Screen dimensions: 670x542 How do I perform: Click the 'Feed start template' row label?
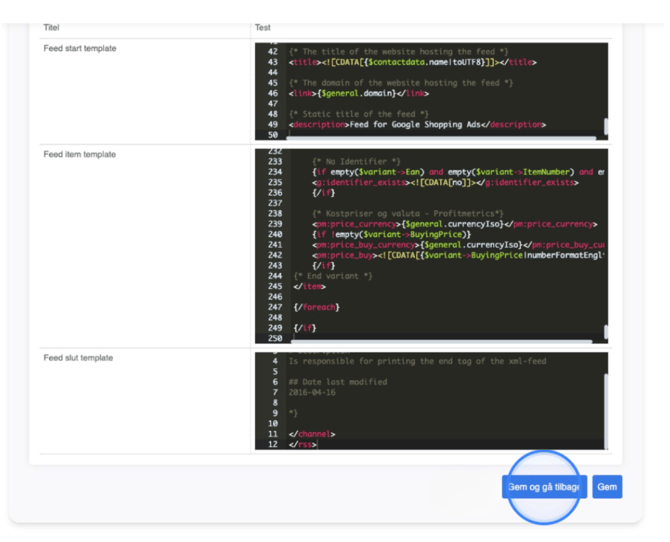[x=80, y=48]
